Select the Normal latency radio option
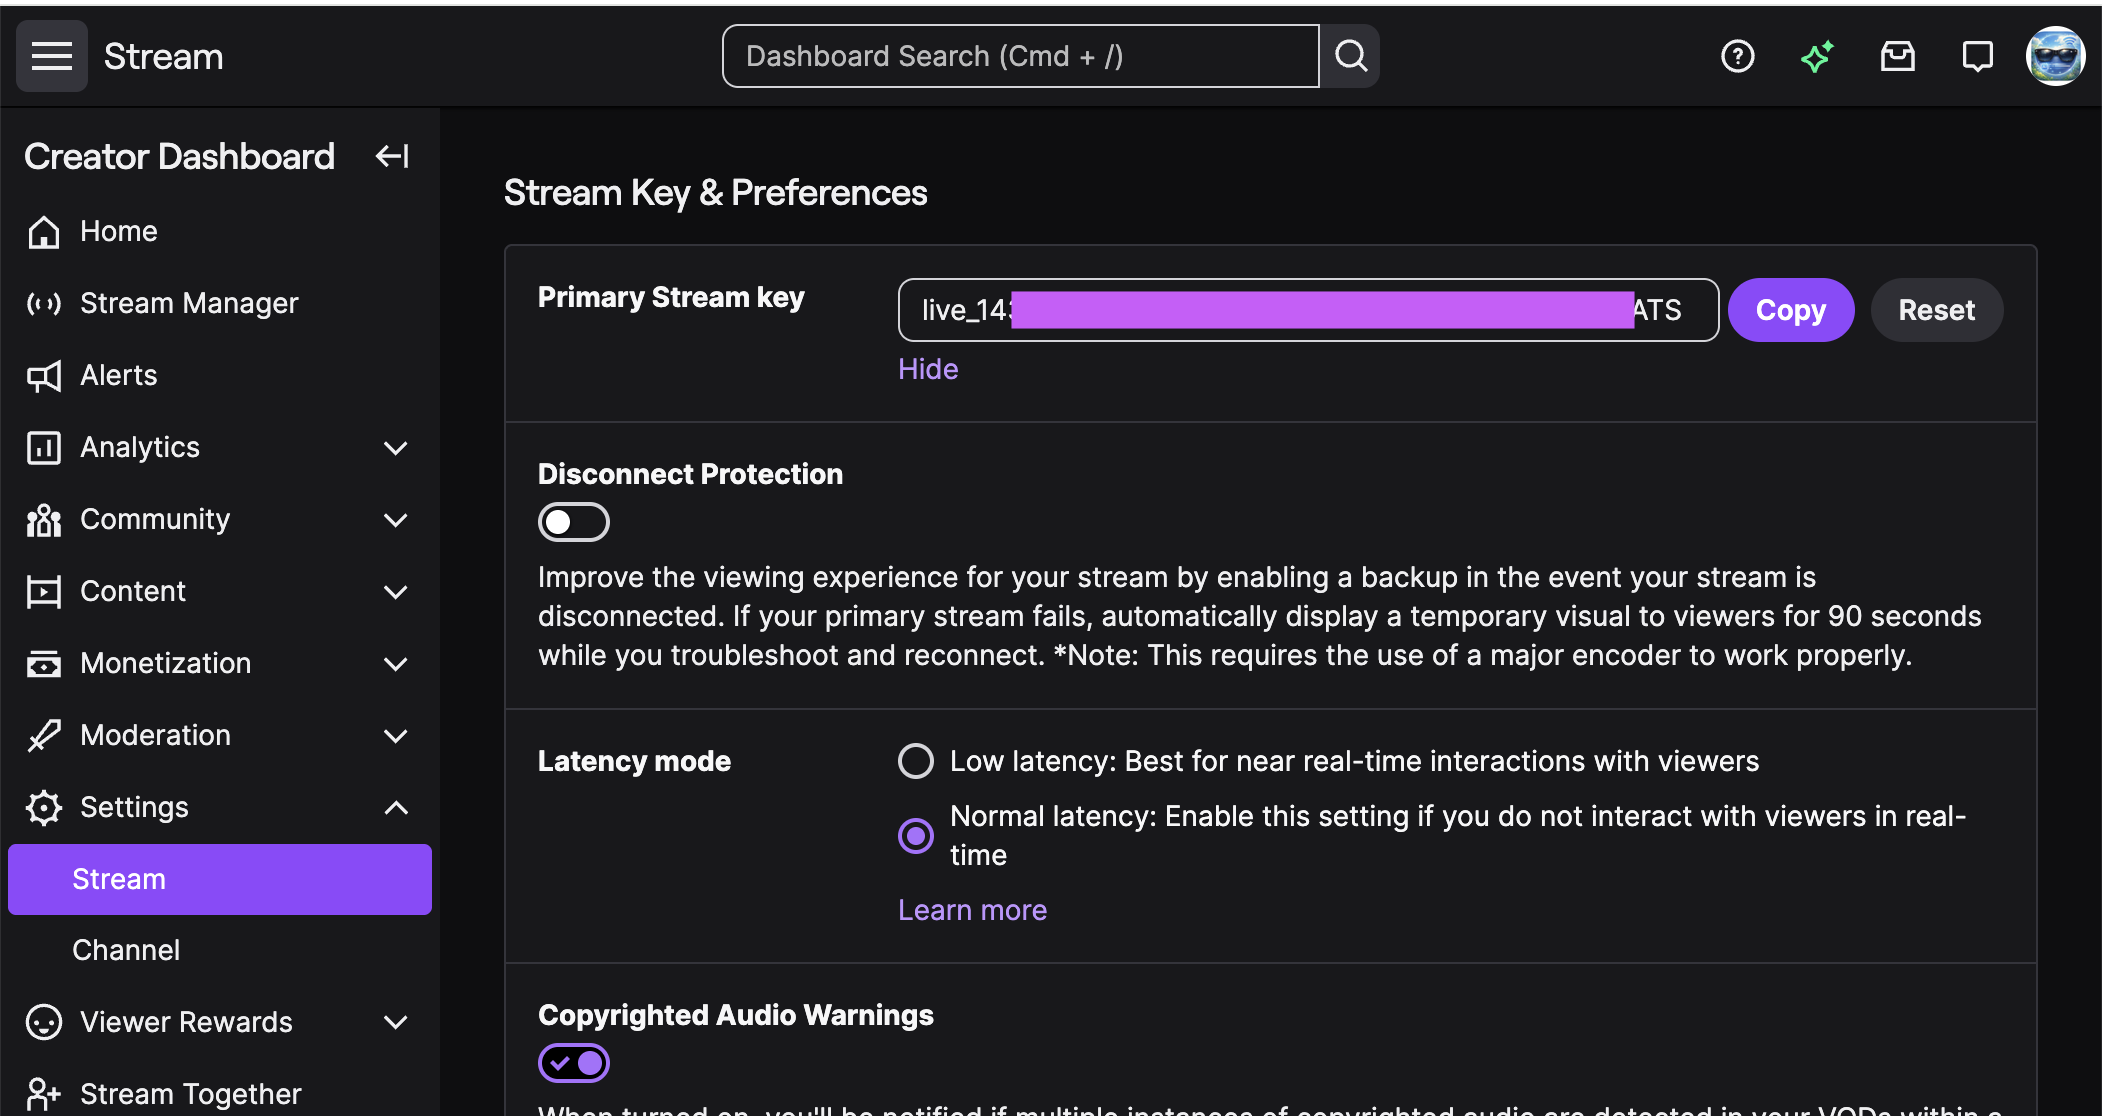Screen dimensions: 2102x1116 [916, 836]
